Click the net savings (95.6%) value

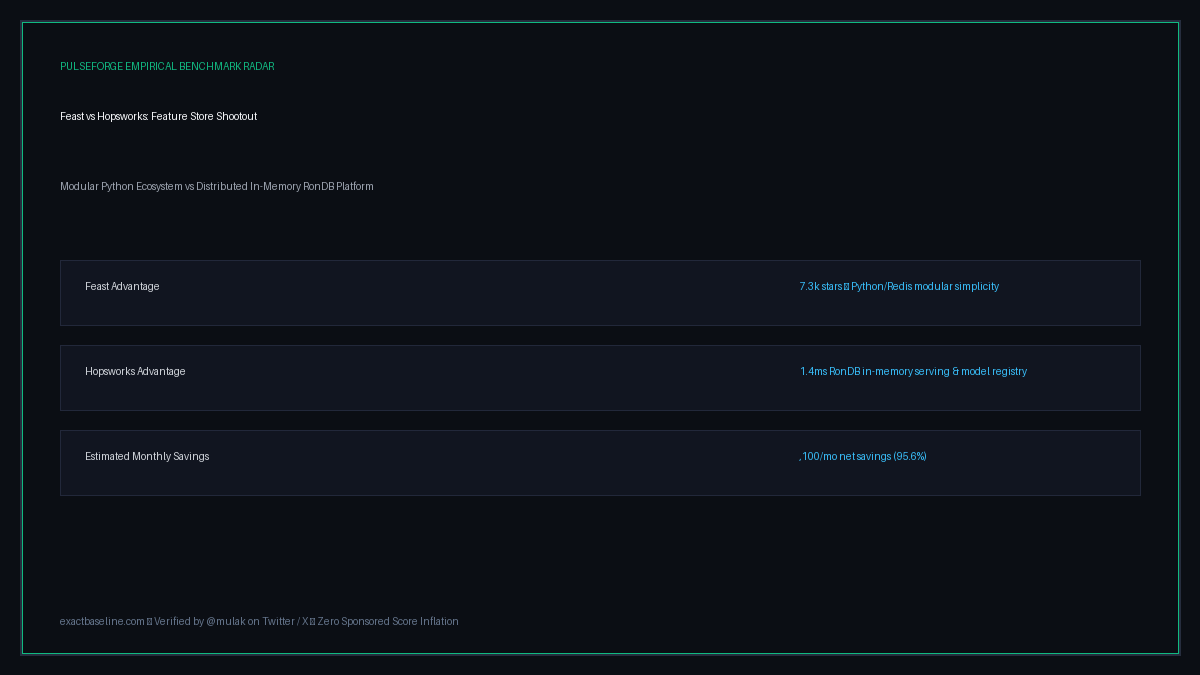pos(863,456)
